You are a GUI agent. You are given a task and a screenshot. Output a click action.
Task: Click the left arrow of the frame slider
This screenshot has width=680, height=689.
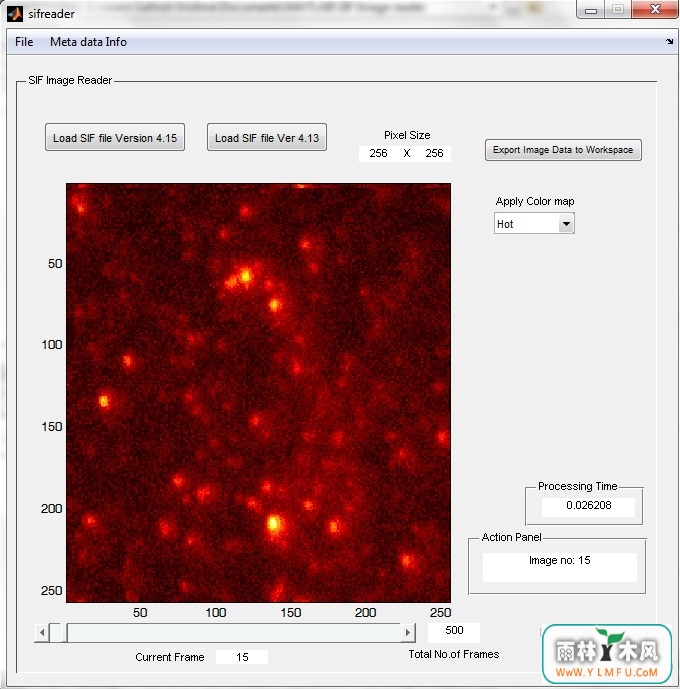[42, 633]
